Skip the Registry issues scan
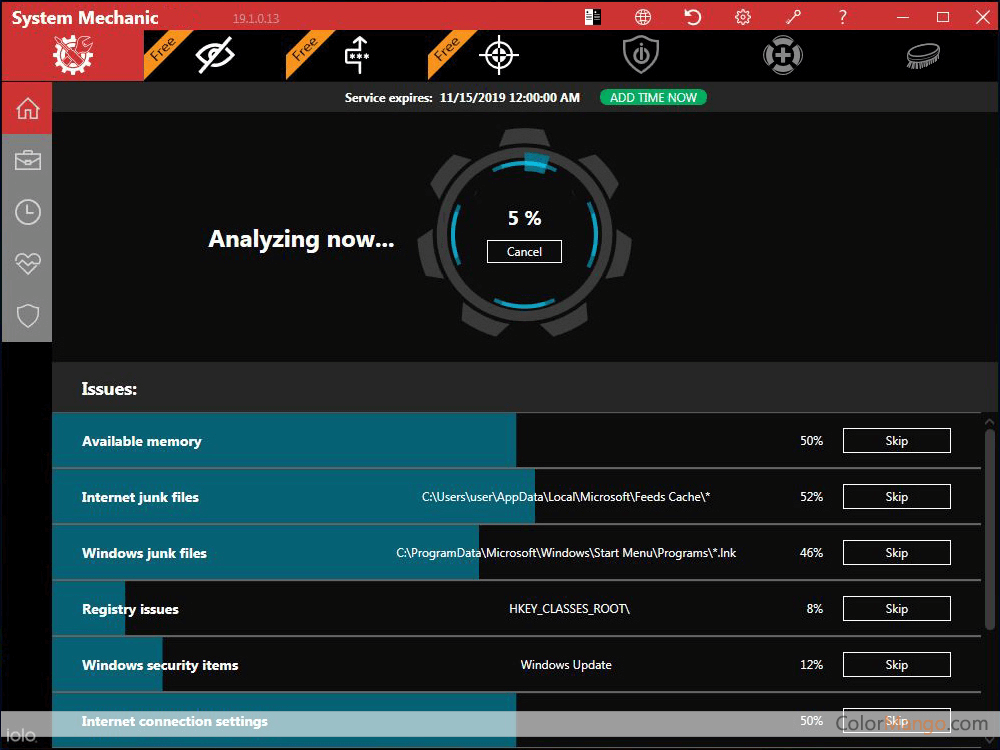Image resolution: width=1000 pixels, height=750 pixels. point(896,609)
